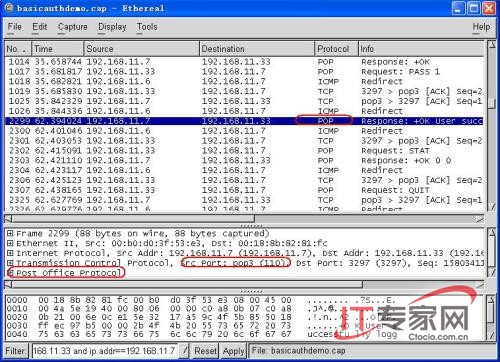Open the filter history dropdown arrow

(x=184, y=351)
